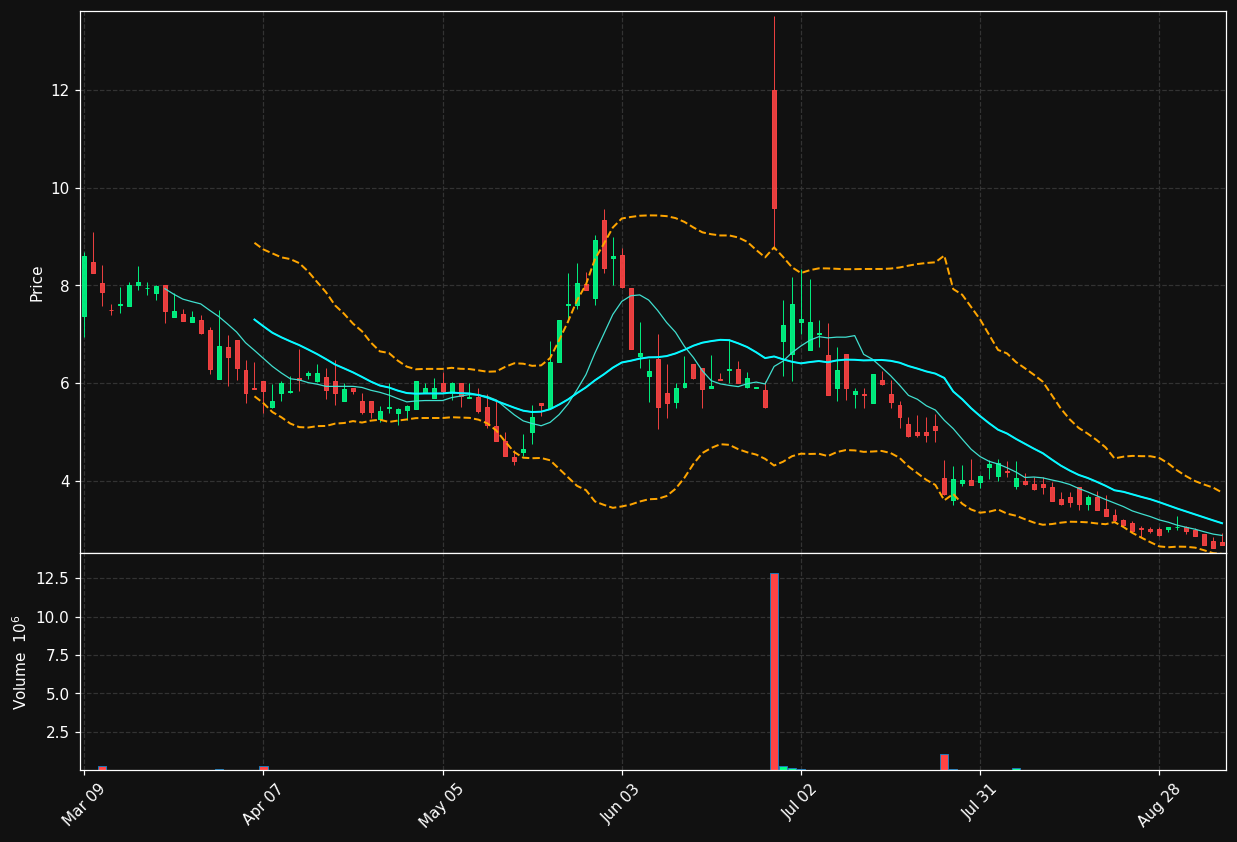Viewport: 1237px width, 842px height.
Task: Click the volume axis value 2.5
Action: (x=59, y=733)
